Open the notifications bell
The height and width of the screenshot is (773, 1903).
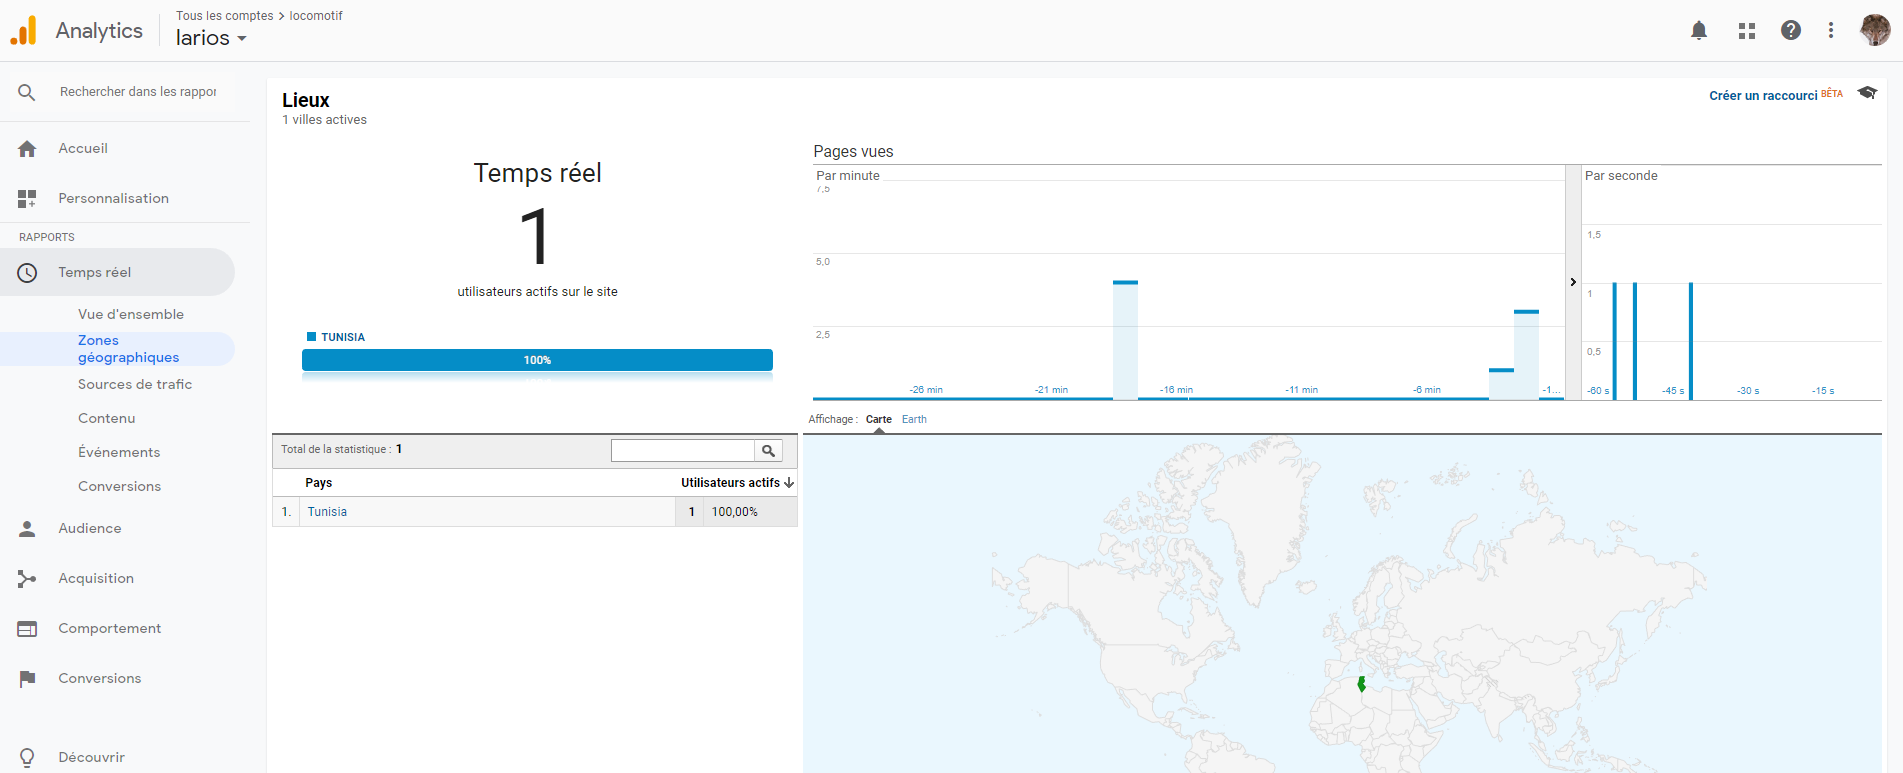coord(1699,31)
